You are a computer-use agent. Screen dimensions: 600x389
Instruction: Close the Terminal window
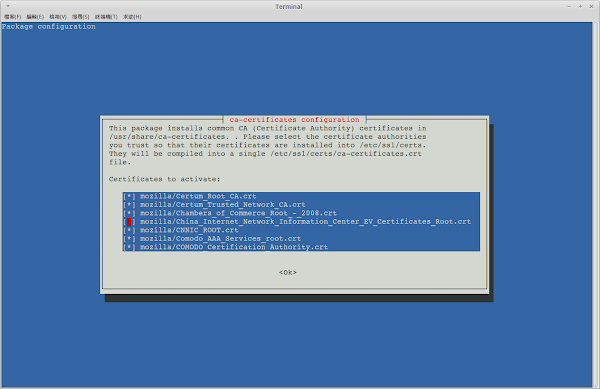point(591,7)
